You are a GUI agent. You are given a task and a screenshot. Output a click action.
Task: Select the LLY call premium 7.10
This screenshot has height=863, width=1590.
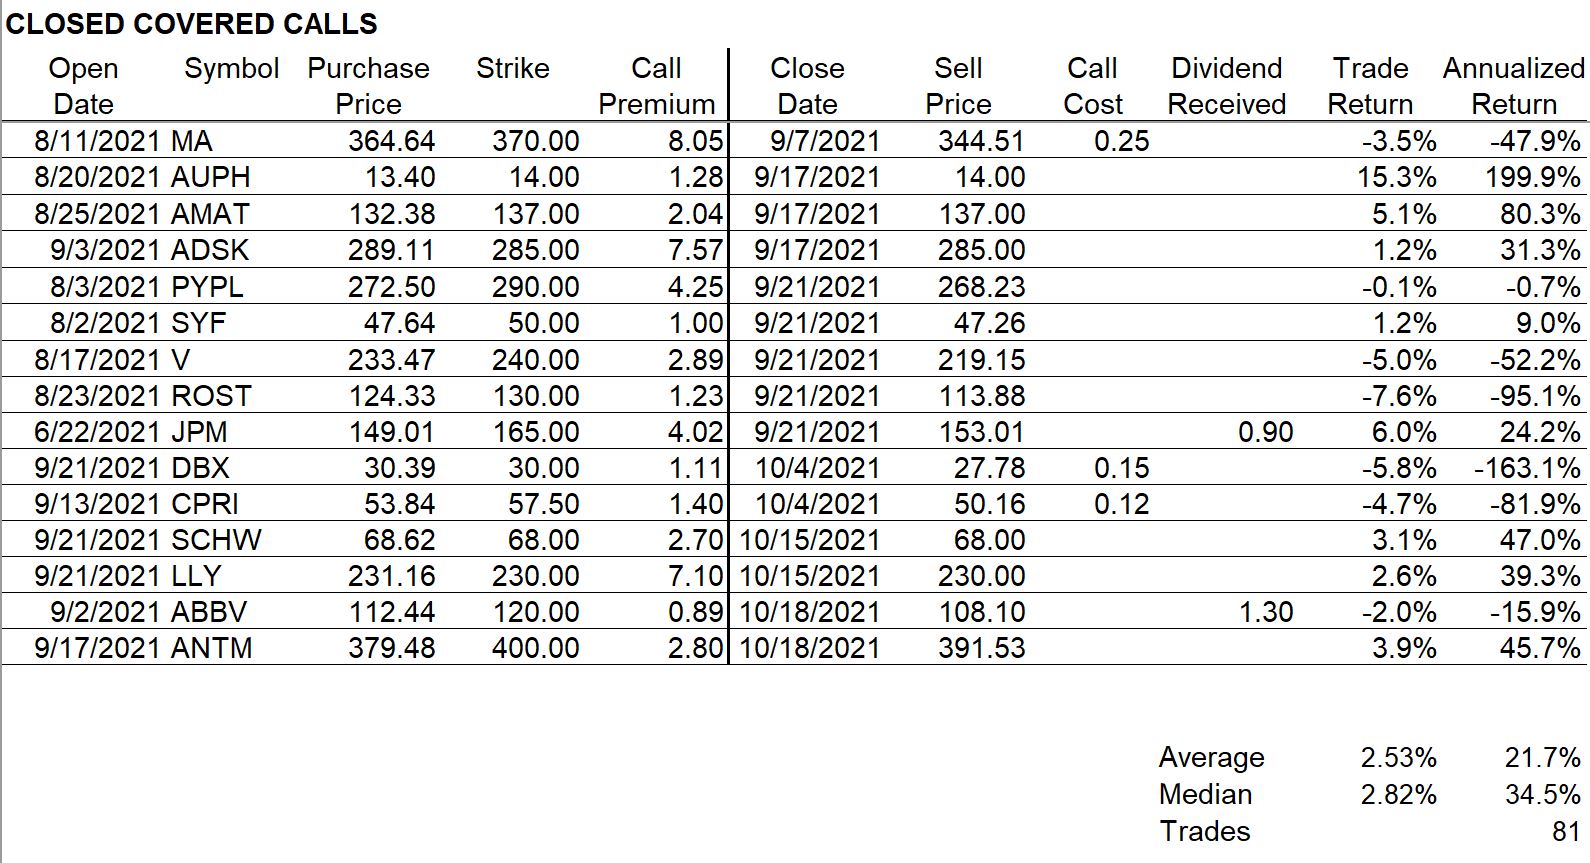coord(695,576)
